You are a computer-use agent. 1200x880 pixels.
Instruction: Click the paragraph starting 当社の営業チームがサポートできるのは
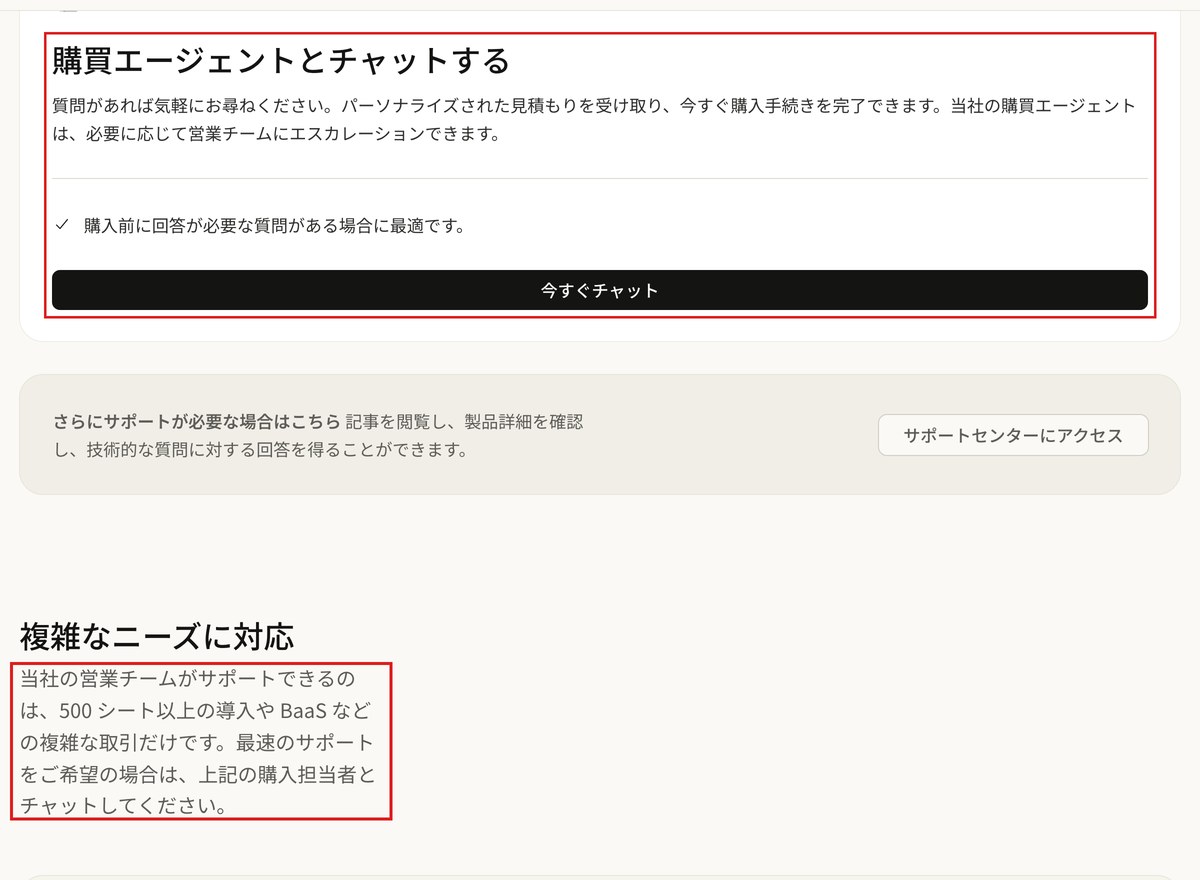(198, 741)
